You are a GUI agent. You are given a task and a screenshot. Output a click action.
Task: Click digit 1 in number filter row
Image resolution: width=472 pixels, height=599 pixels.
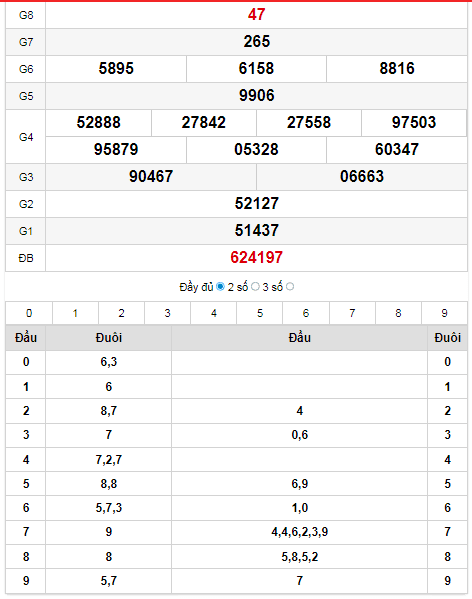75,313
